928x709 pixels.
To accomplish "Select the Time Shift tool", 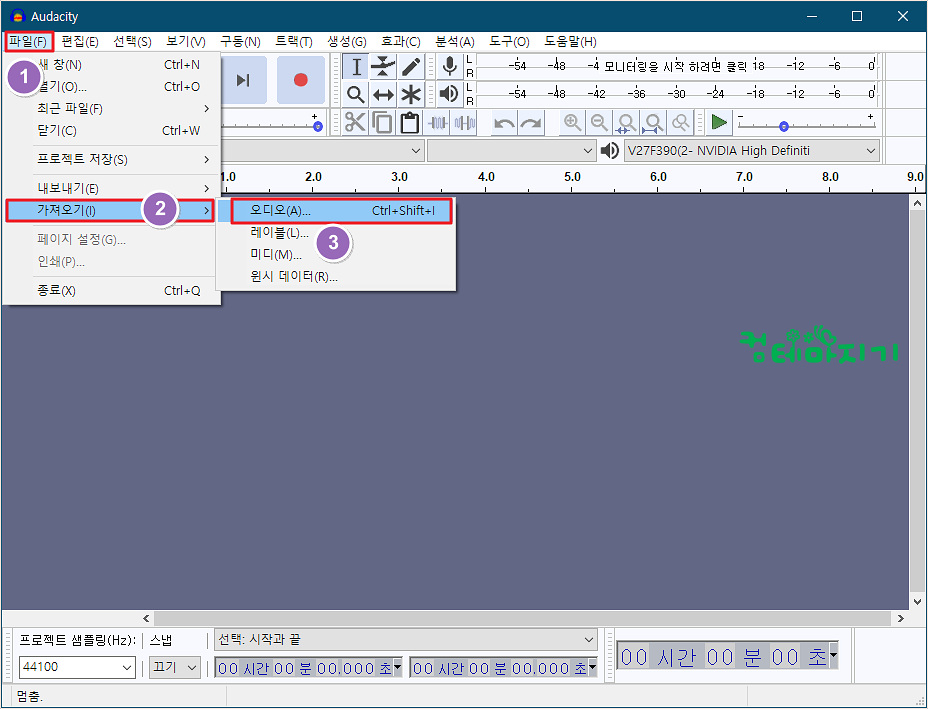I will pos(384,94).
